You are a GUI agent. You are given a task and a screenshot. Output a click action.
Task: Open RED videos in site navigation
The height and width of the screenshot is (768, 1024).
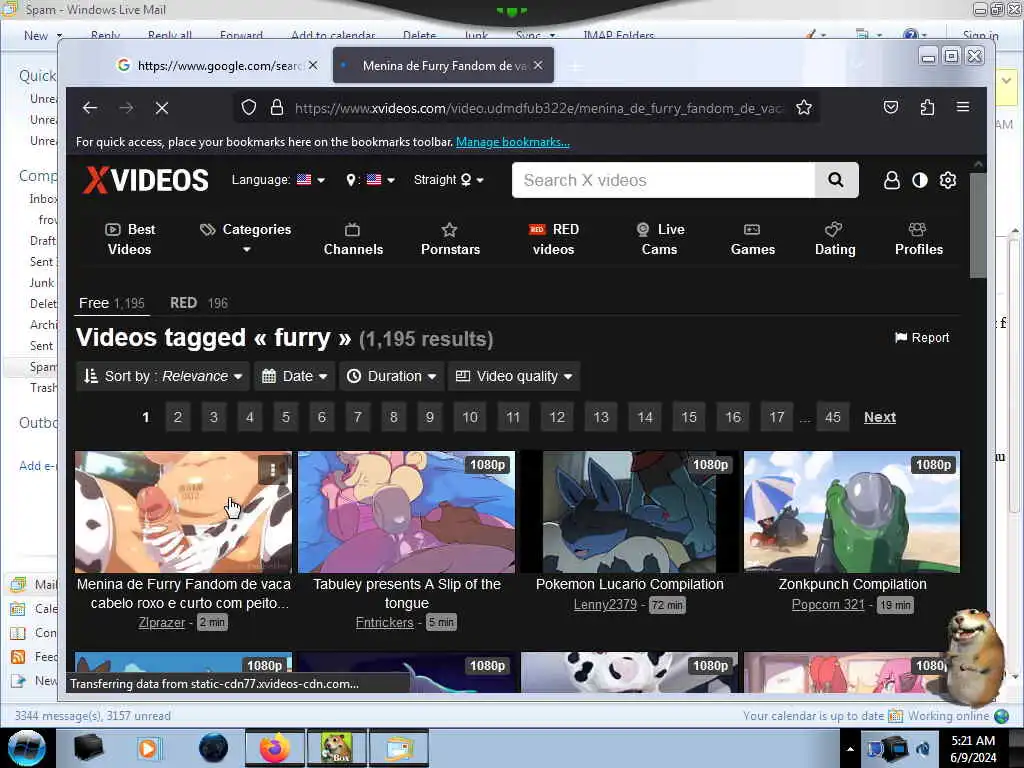pyautogui.click(x=554, y=239)
